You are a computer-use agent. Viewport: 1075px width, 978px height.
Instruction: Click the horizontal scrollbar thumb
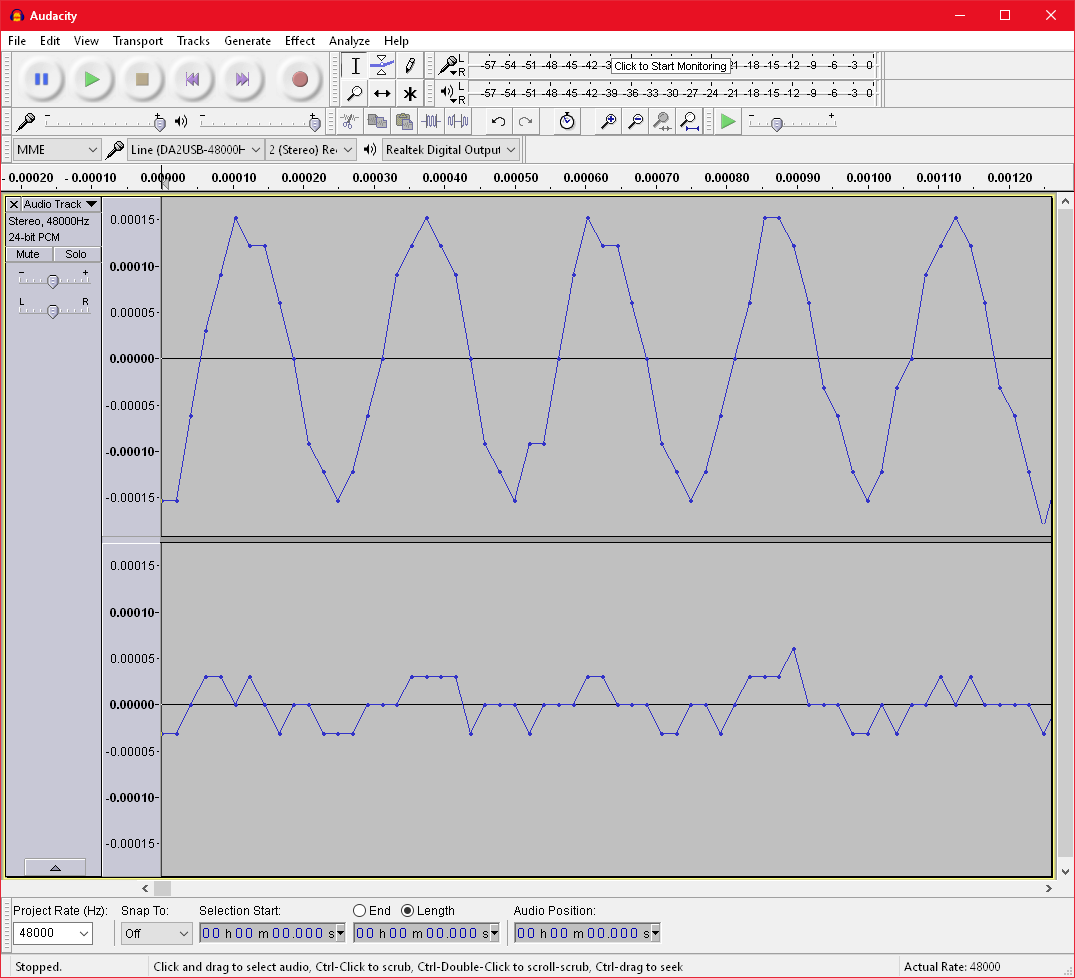point(162,888)
